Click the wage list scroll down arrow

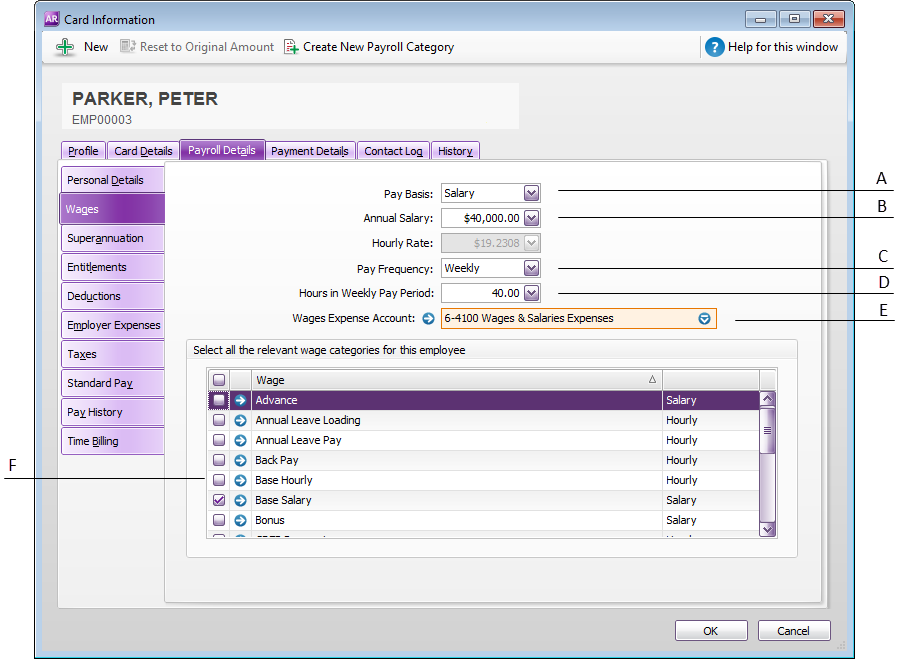click(767, 529)
